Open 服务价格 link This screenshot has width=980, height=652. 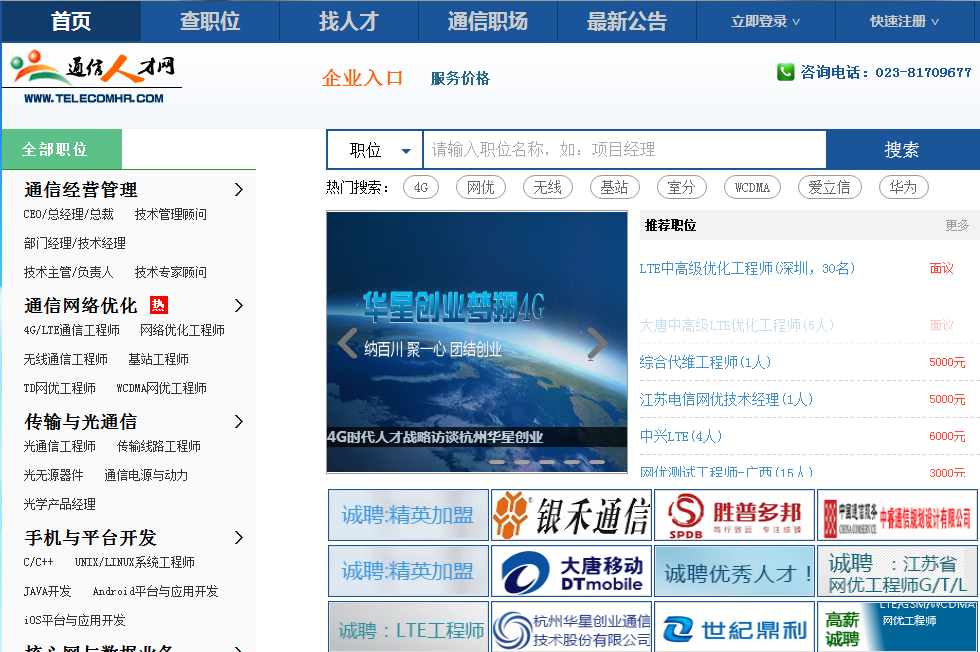(x=460, y=78)
